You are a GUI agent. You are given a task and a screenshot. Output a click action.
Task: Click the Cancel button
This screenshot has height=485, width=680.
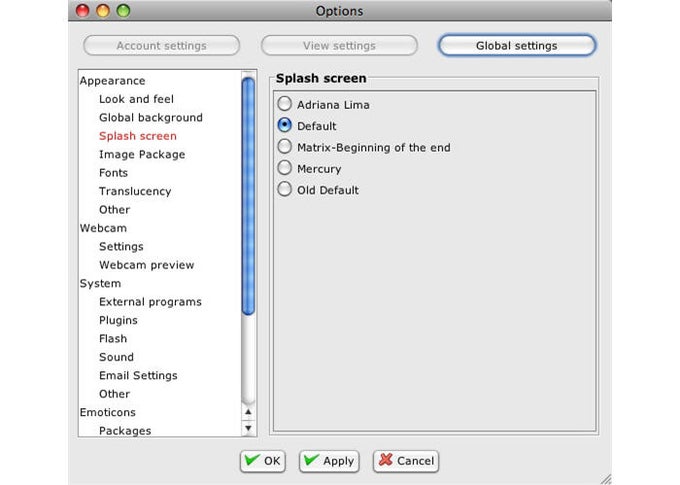tap(406, 461)
